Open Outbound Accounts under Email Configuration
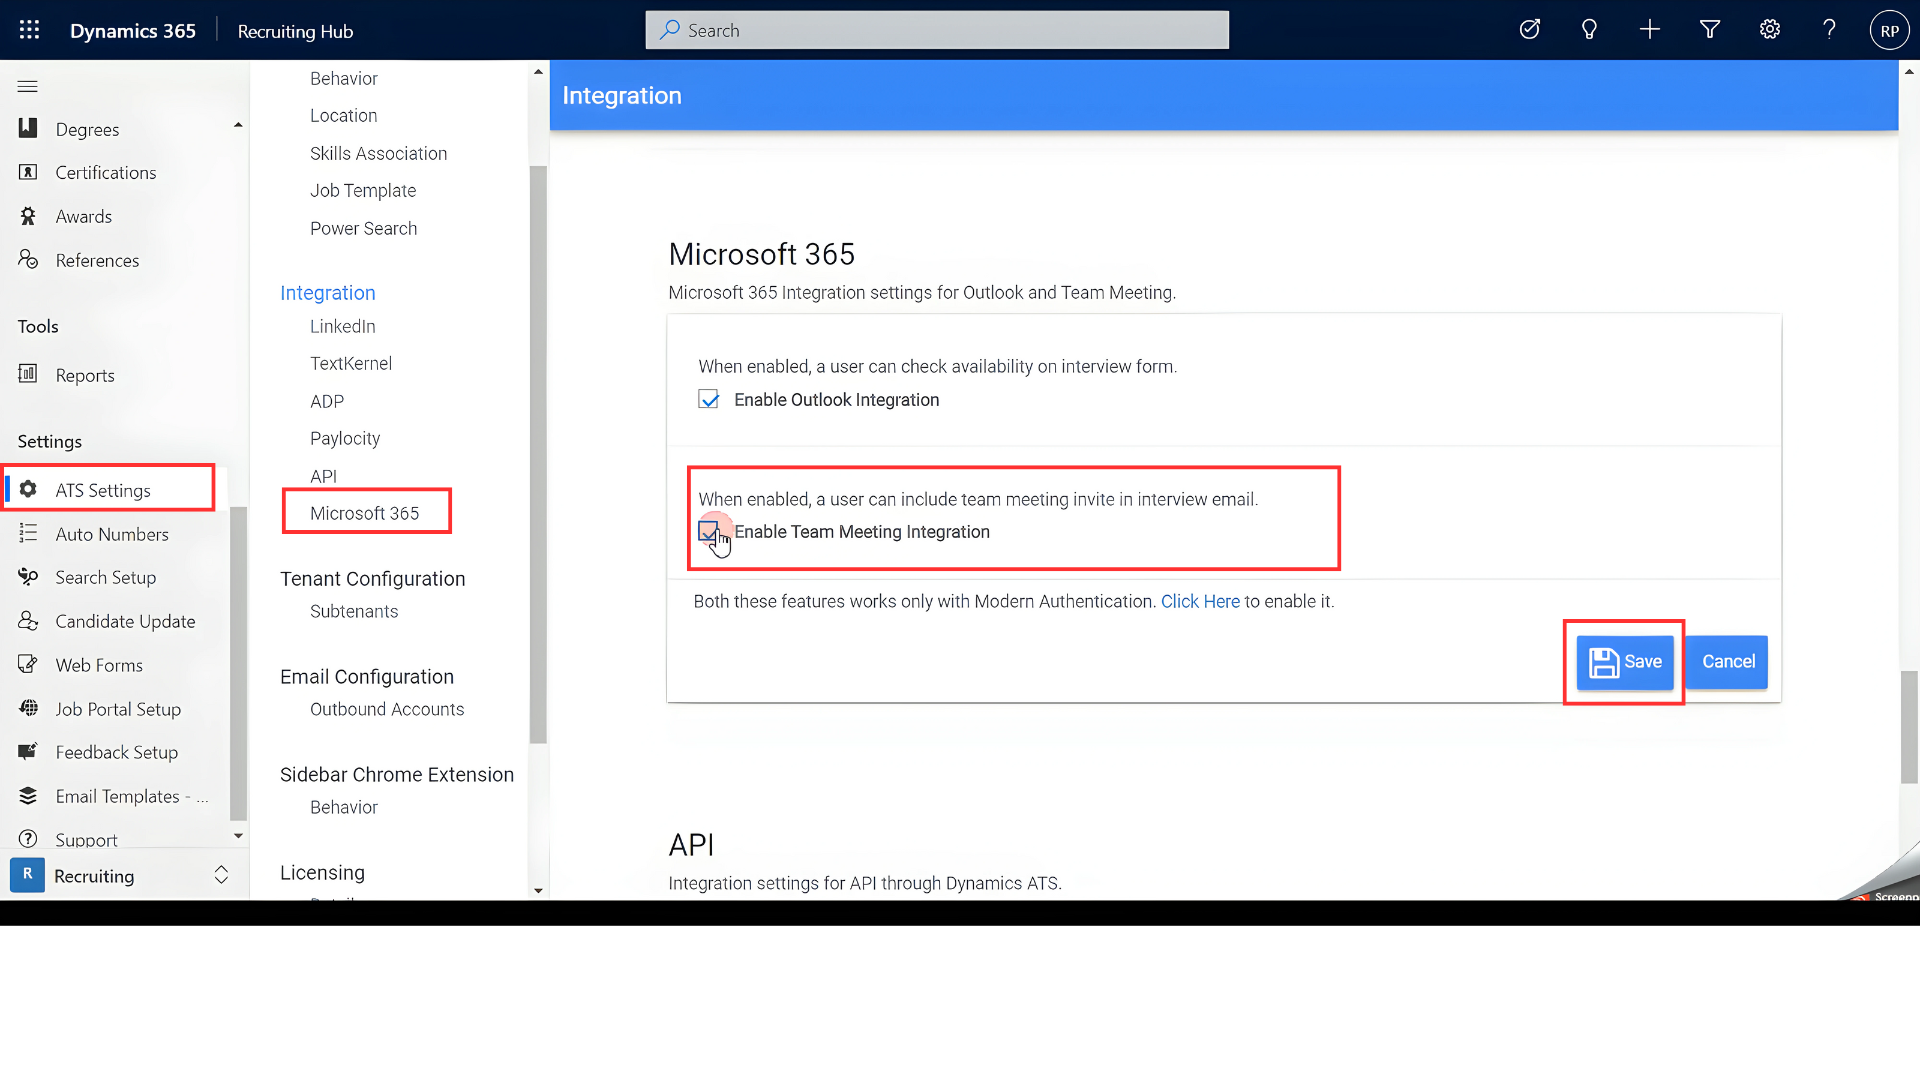 (x=386, y=709)
